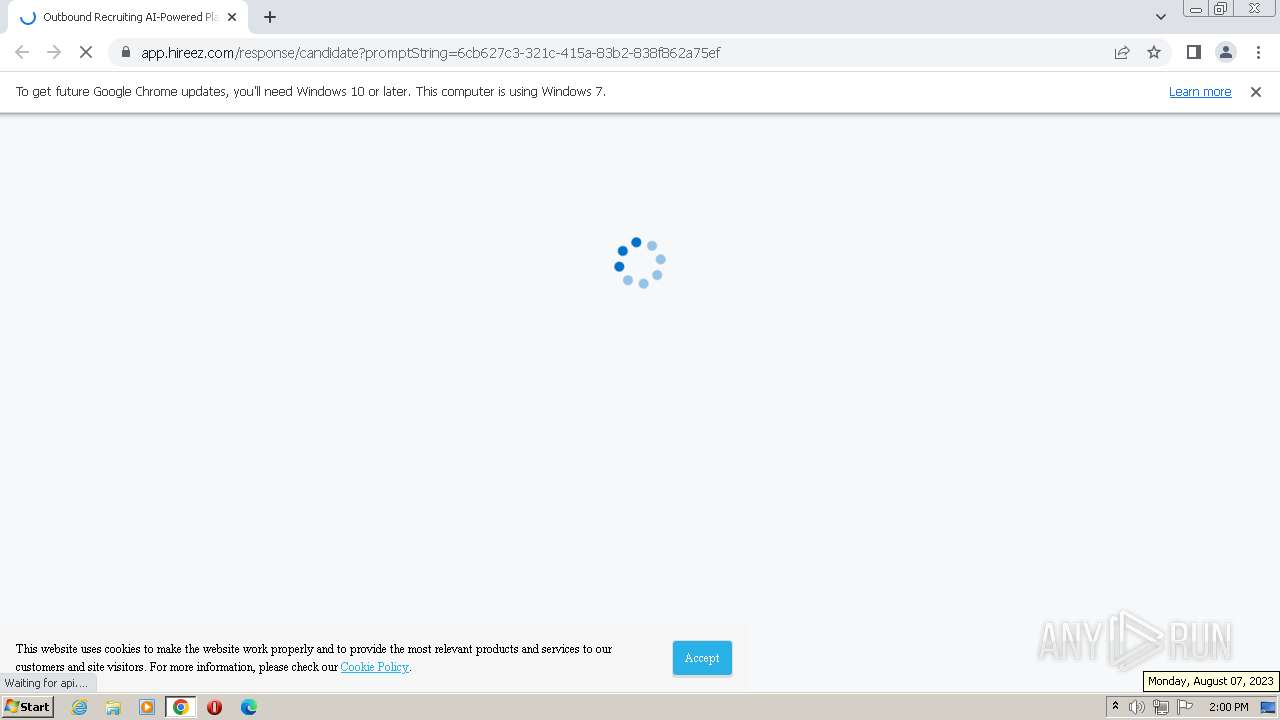Show hidden system tray icons arrow
The height and width of the screenshot is (720, 1280).
[x=1115, y=707]
